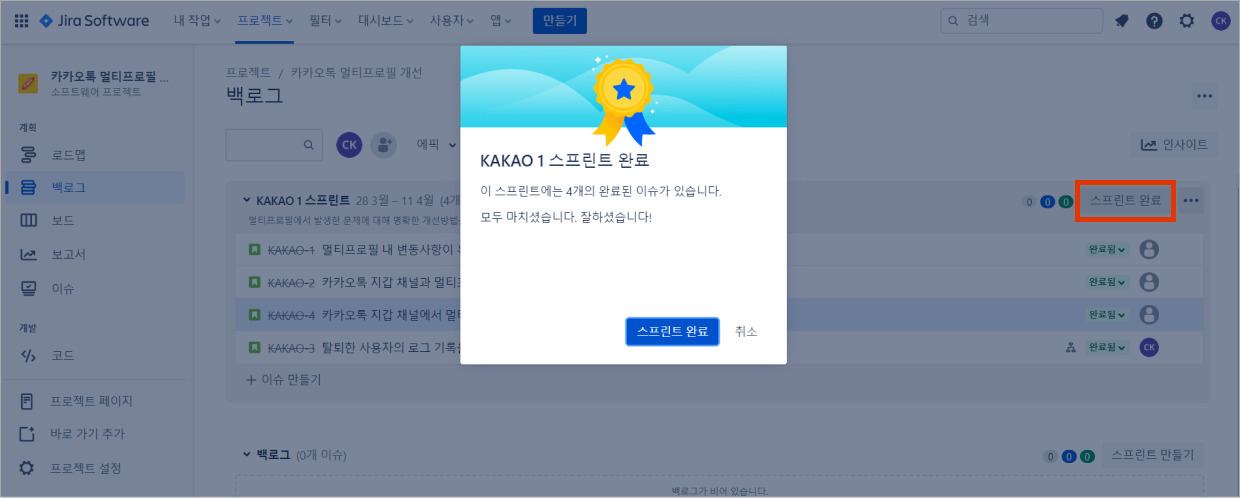Open the 에픽 dropdown filter
The width and height of the screenshot is (1240, 498).
point(435,145)
